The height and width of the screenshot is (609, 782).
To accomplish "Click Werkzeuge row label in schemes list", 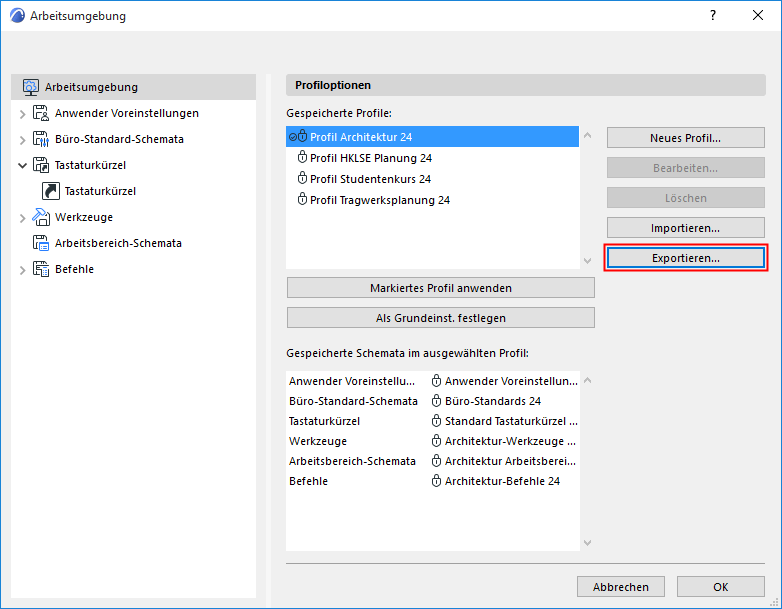I will pyautogui.click(x=318, y=441).
